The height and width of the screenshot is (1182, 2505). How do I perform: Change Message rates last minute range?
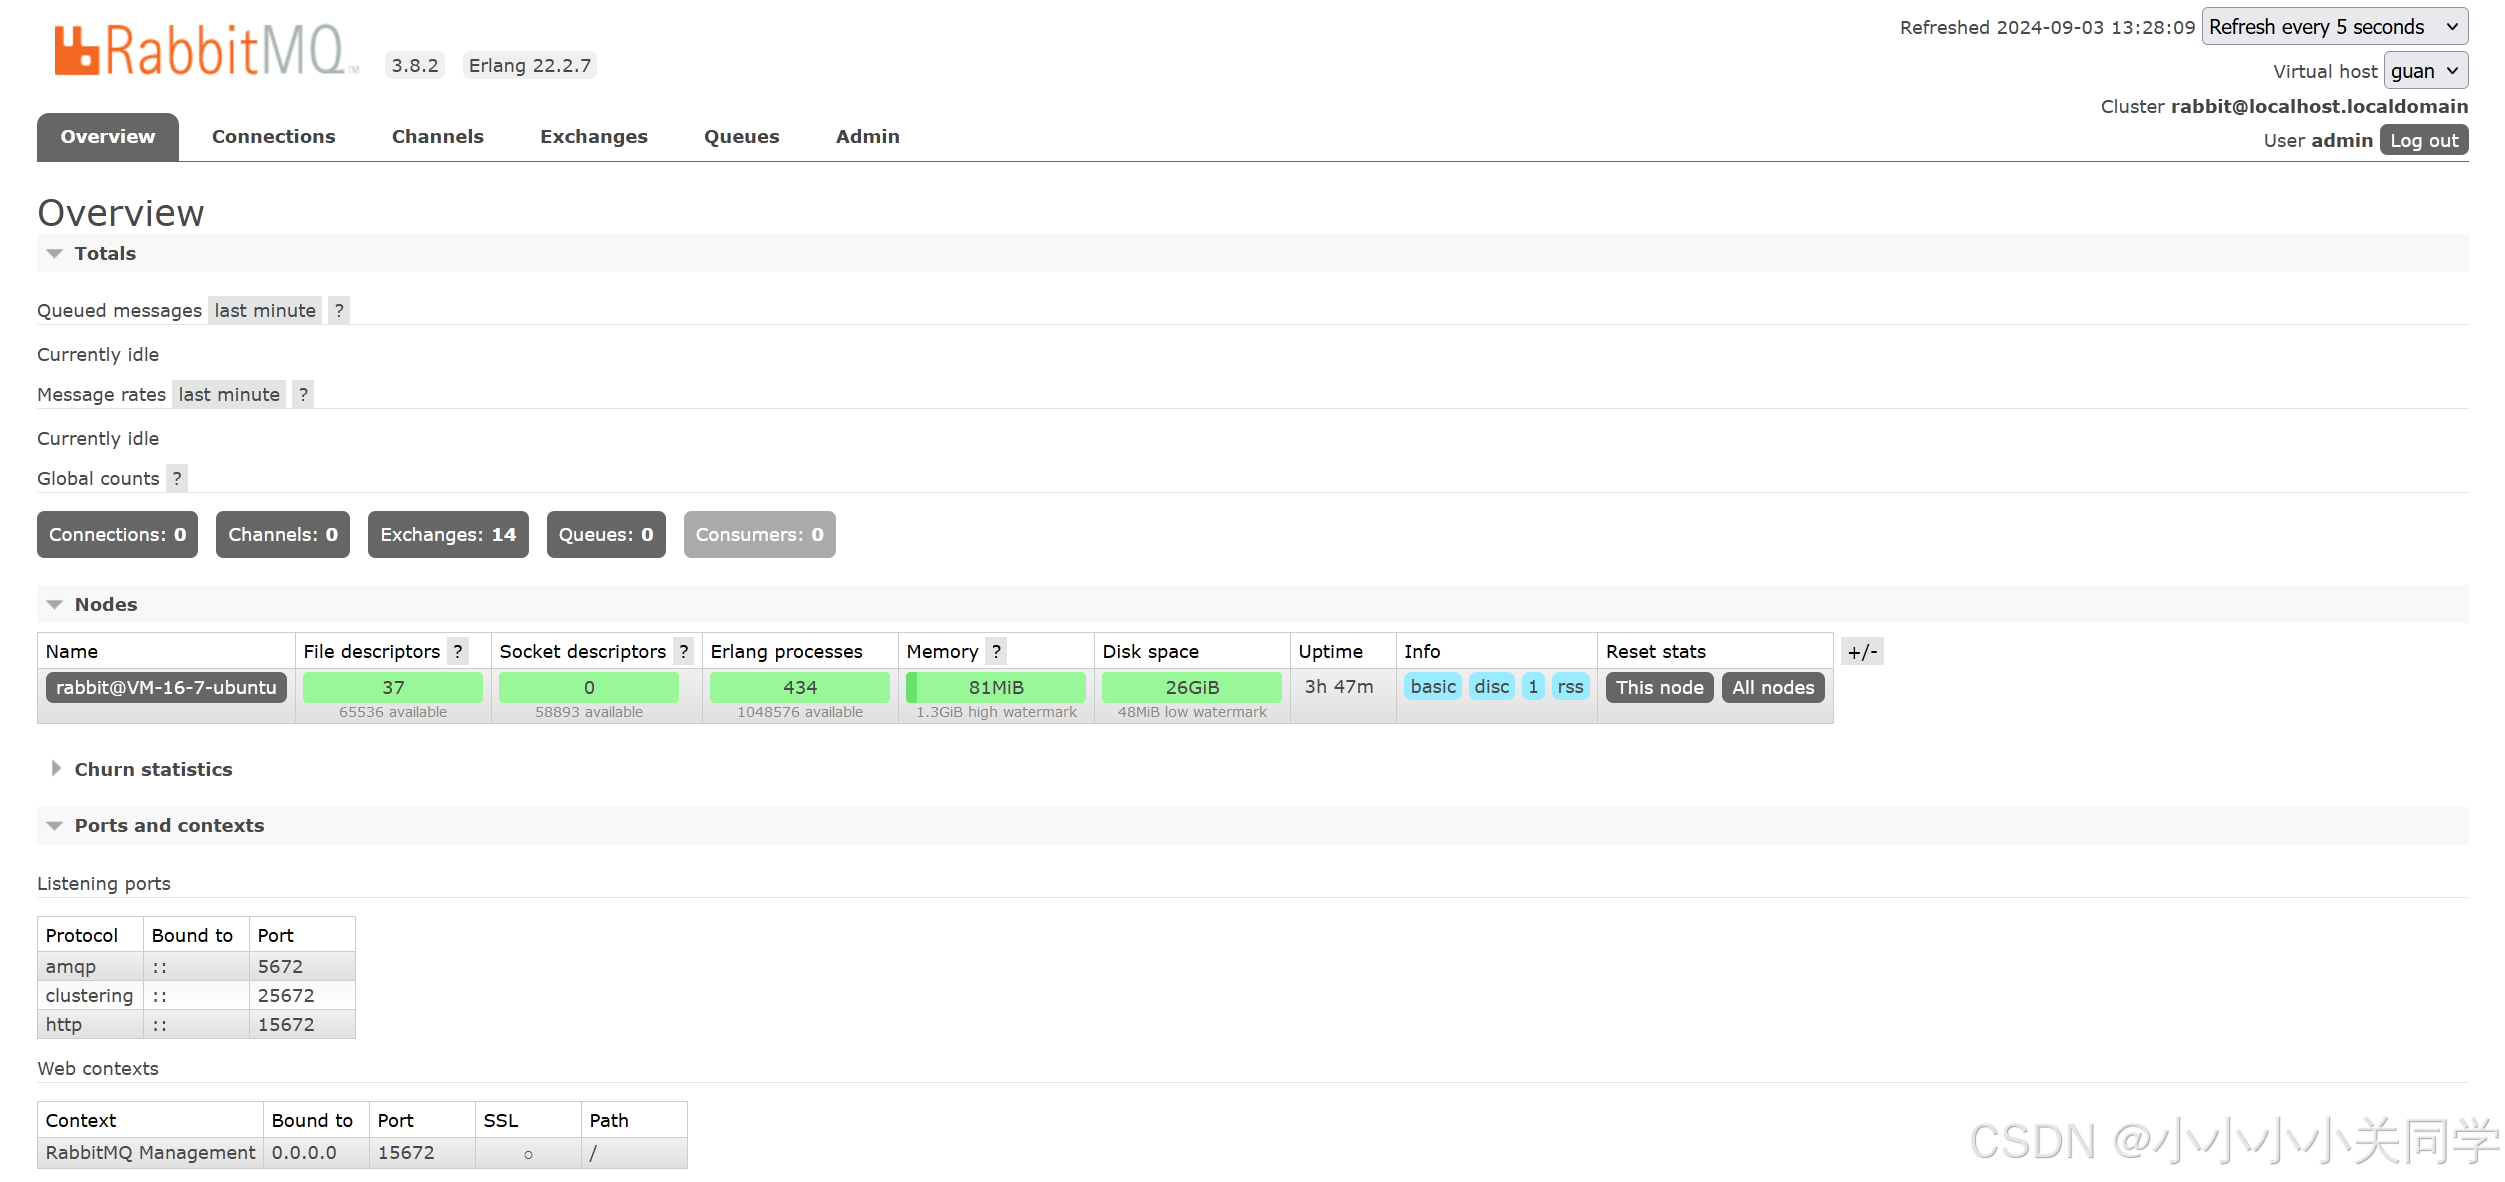pyautogui.click(x=229, y=395)
